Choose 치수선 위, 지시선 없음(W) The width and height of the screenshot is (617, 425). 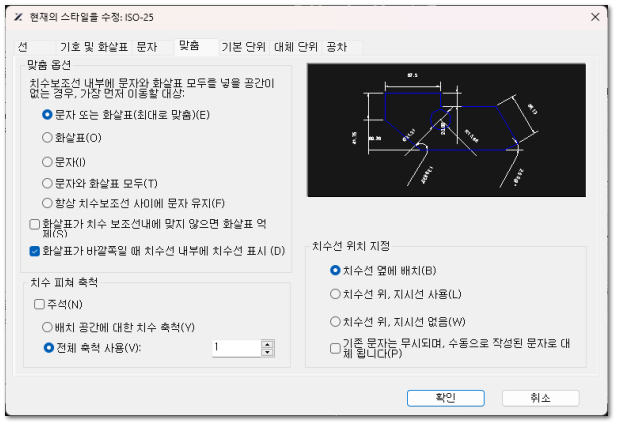(398, 322)
